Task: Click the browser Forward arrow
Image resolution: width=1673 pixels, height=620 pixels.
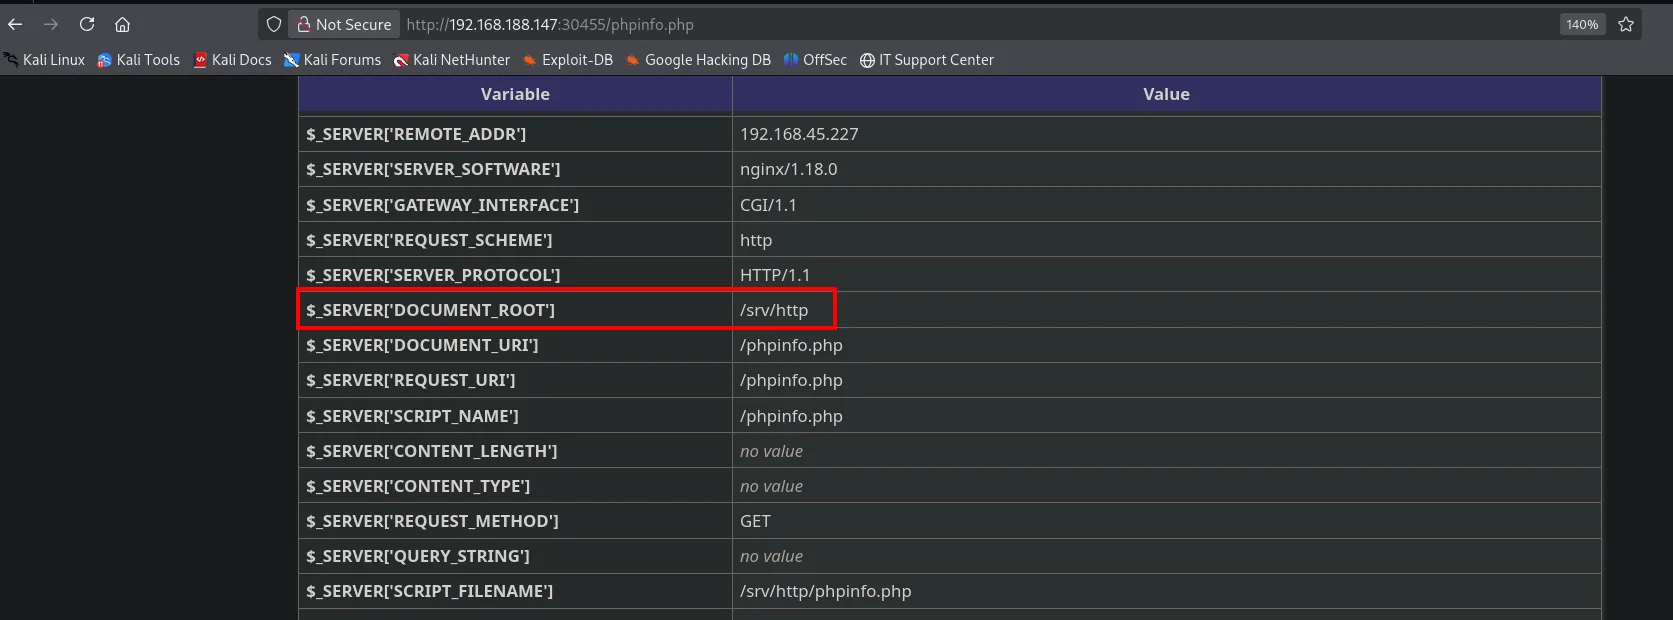Action: (51, 24)
